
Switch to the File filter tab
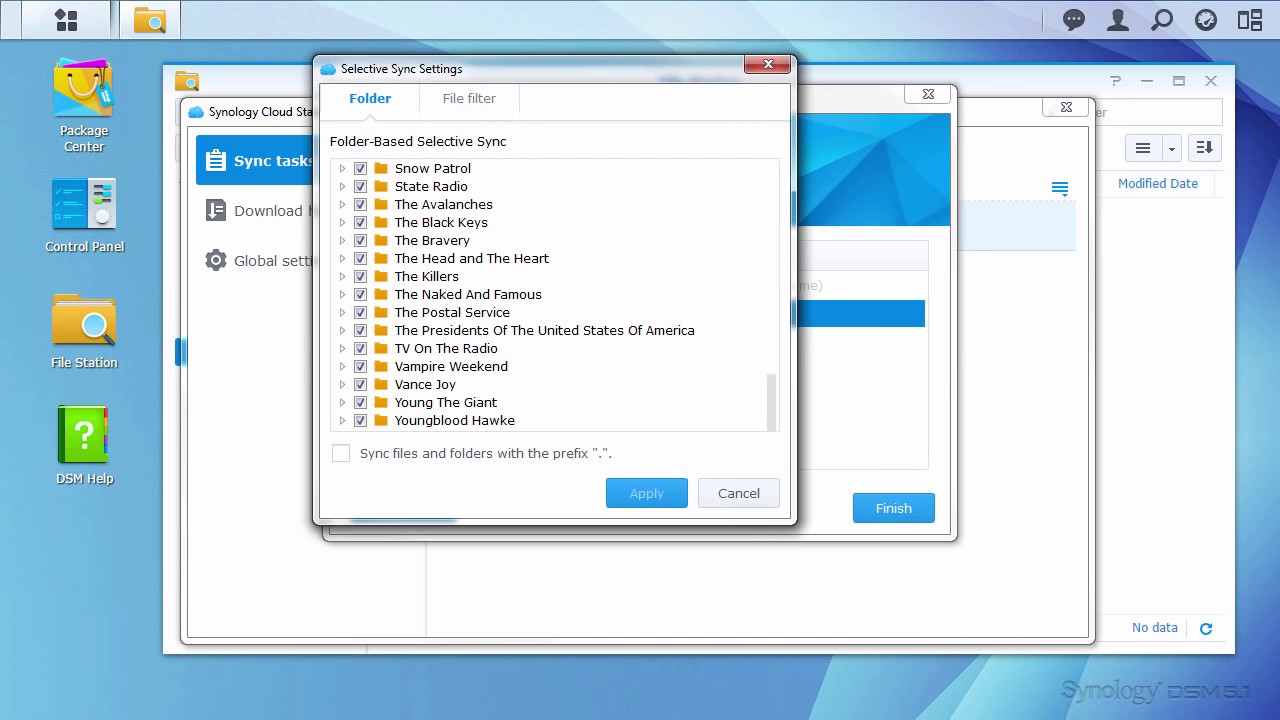469,98
